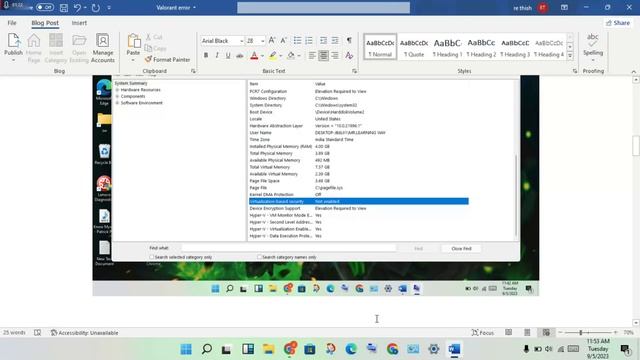Click 25 words count in status bar

tap(14, 333)
